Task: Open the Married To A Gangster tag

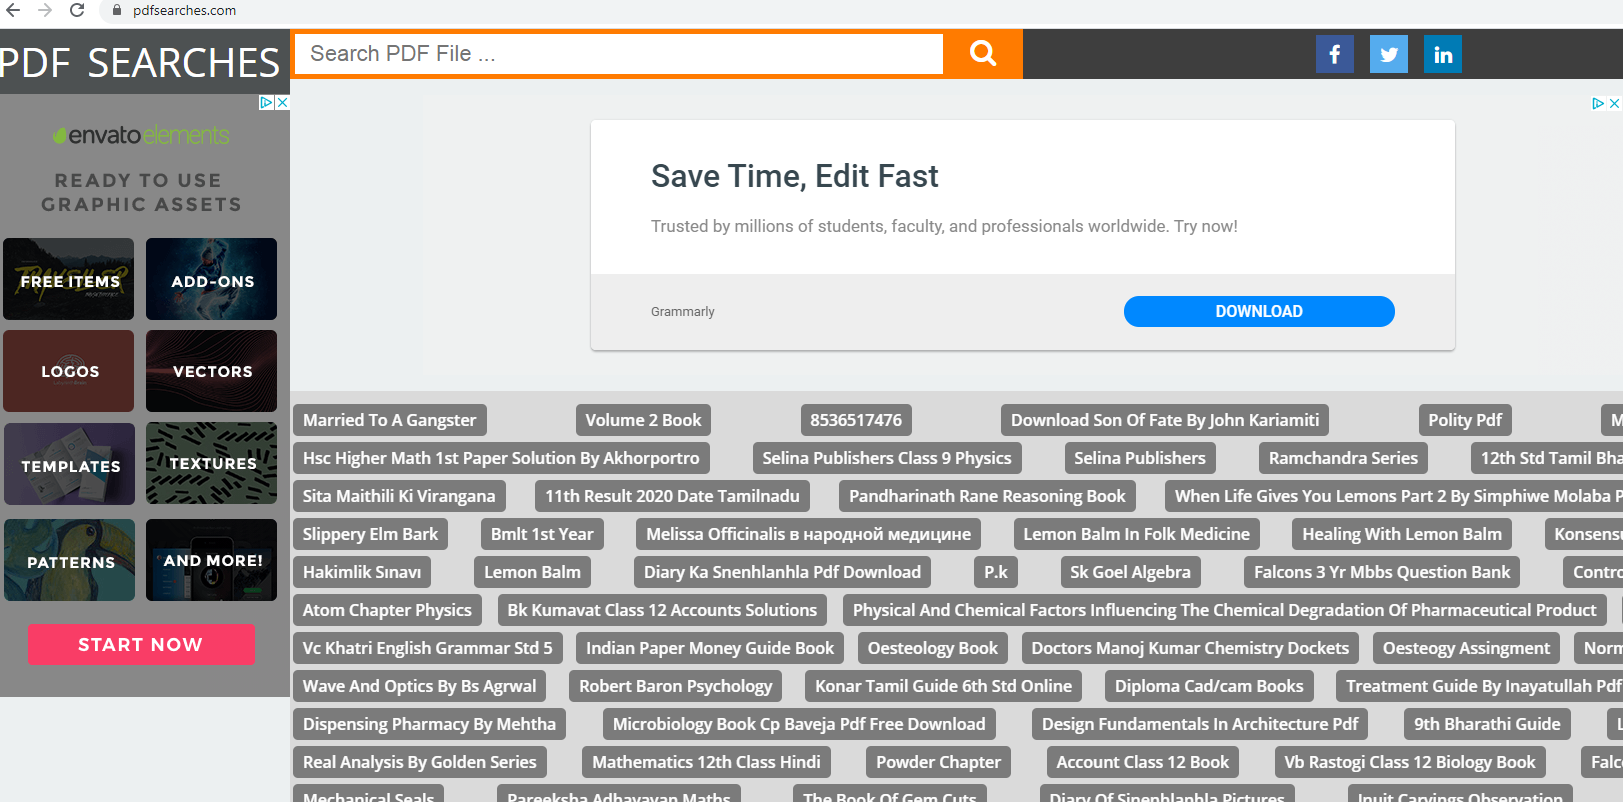Action: click(389, 420)
